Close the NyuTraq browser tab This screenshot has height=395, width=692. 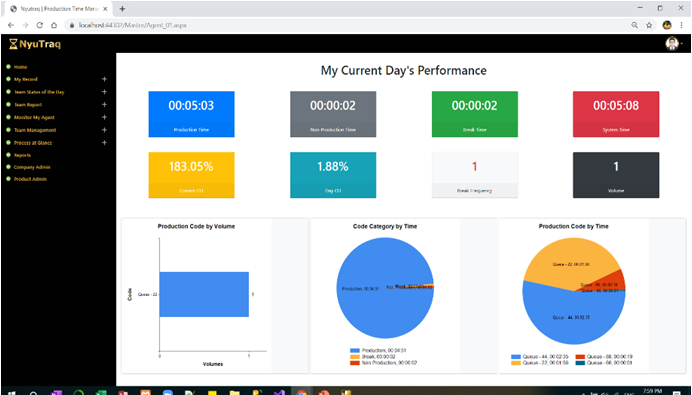105,9
